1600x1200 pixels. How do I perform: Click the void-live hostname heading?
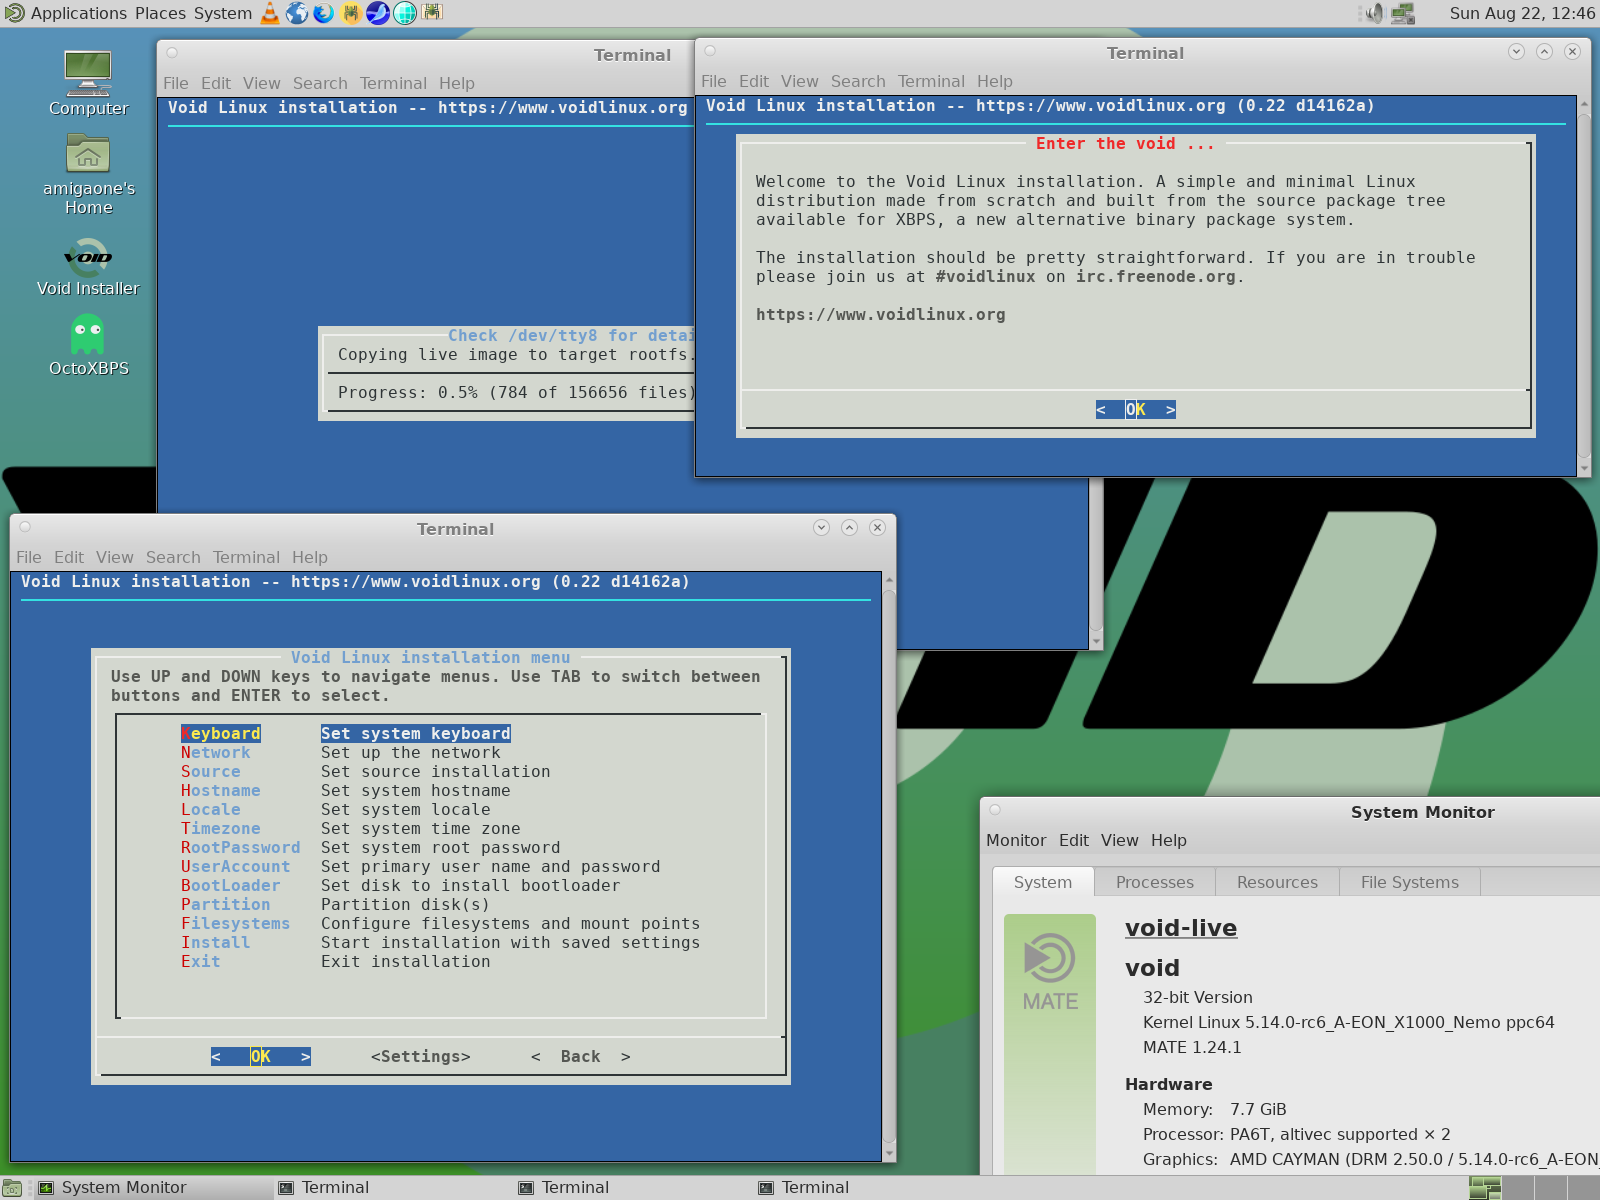[x=1181, y=928]
